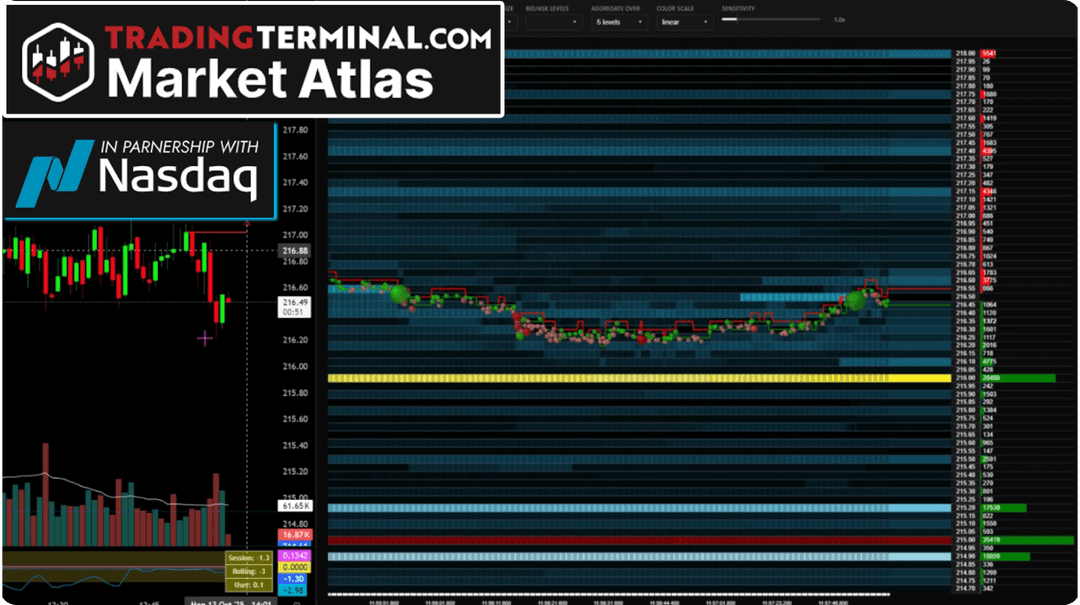
Task: Click the large green trade bubble on the right
Action: (857, 299)
